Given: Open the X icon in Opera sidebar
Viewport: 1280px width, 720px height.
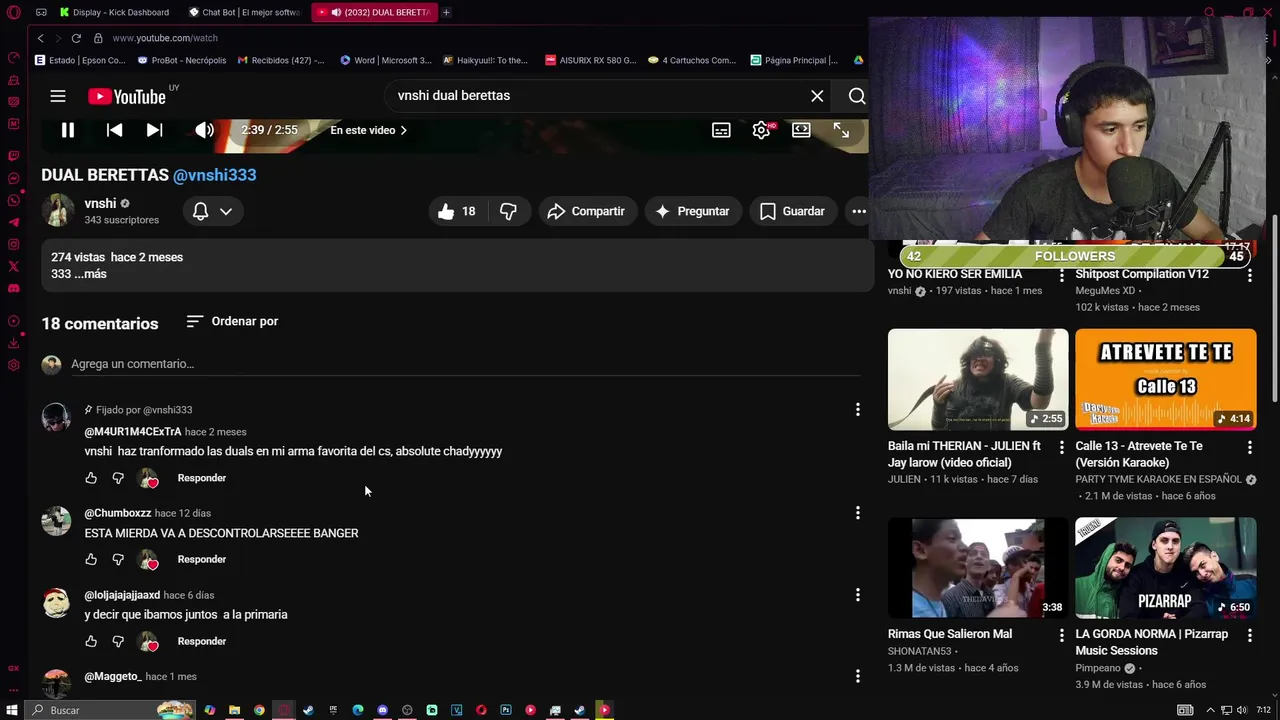Looking at the screenshot, I should point(13,266).
